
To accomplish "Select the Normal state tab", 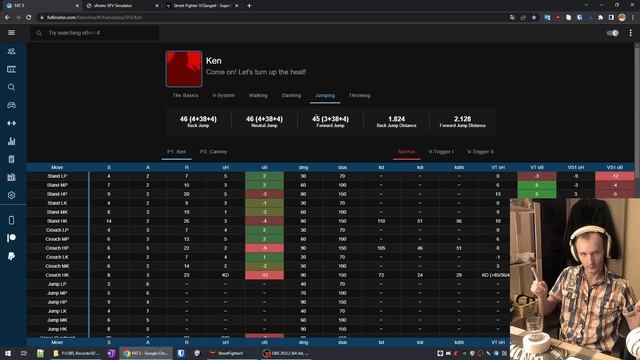I will coord(407,152).
